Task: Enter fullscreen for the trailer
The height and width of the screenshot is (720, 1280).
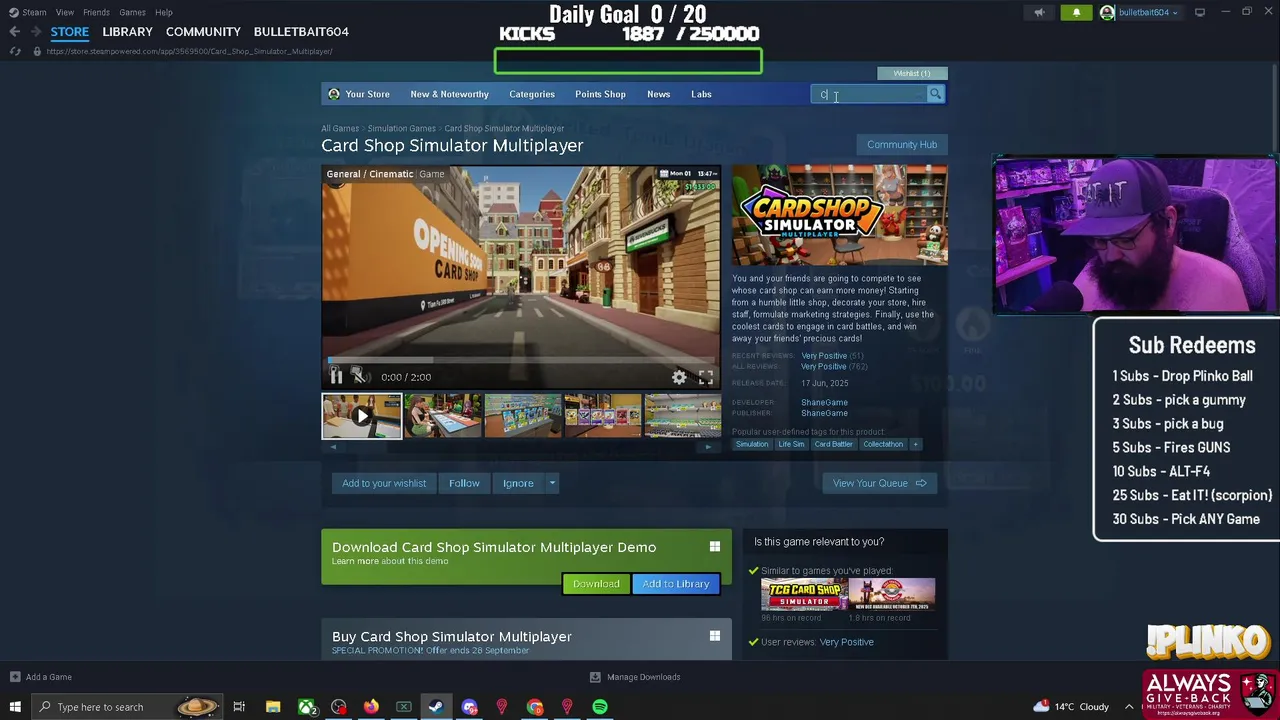Action: (705, 377)
